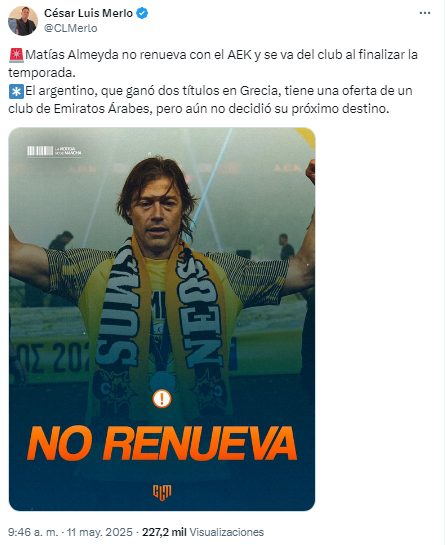The width and height of the screenshot is (445, 545).
Task: Open the attached Almeyda photo
Action: coord(162,319)
